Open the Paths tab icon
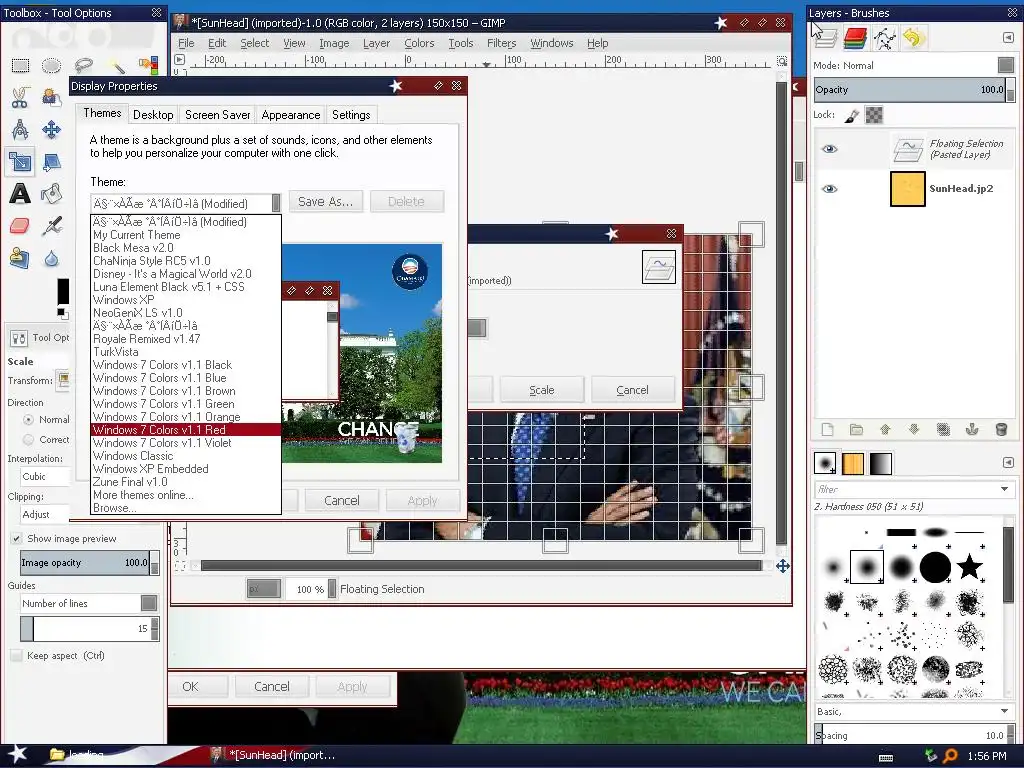The height and width of the screenshot is (768, 1024). (x=885, y=38)
